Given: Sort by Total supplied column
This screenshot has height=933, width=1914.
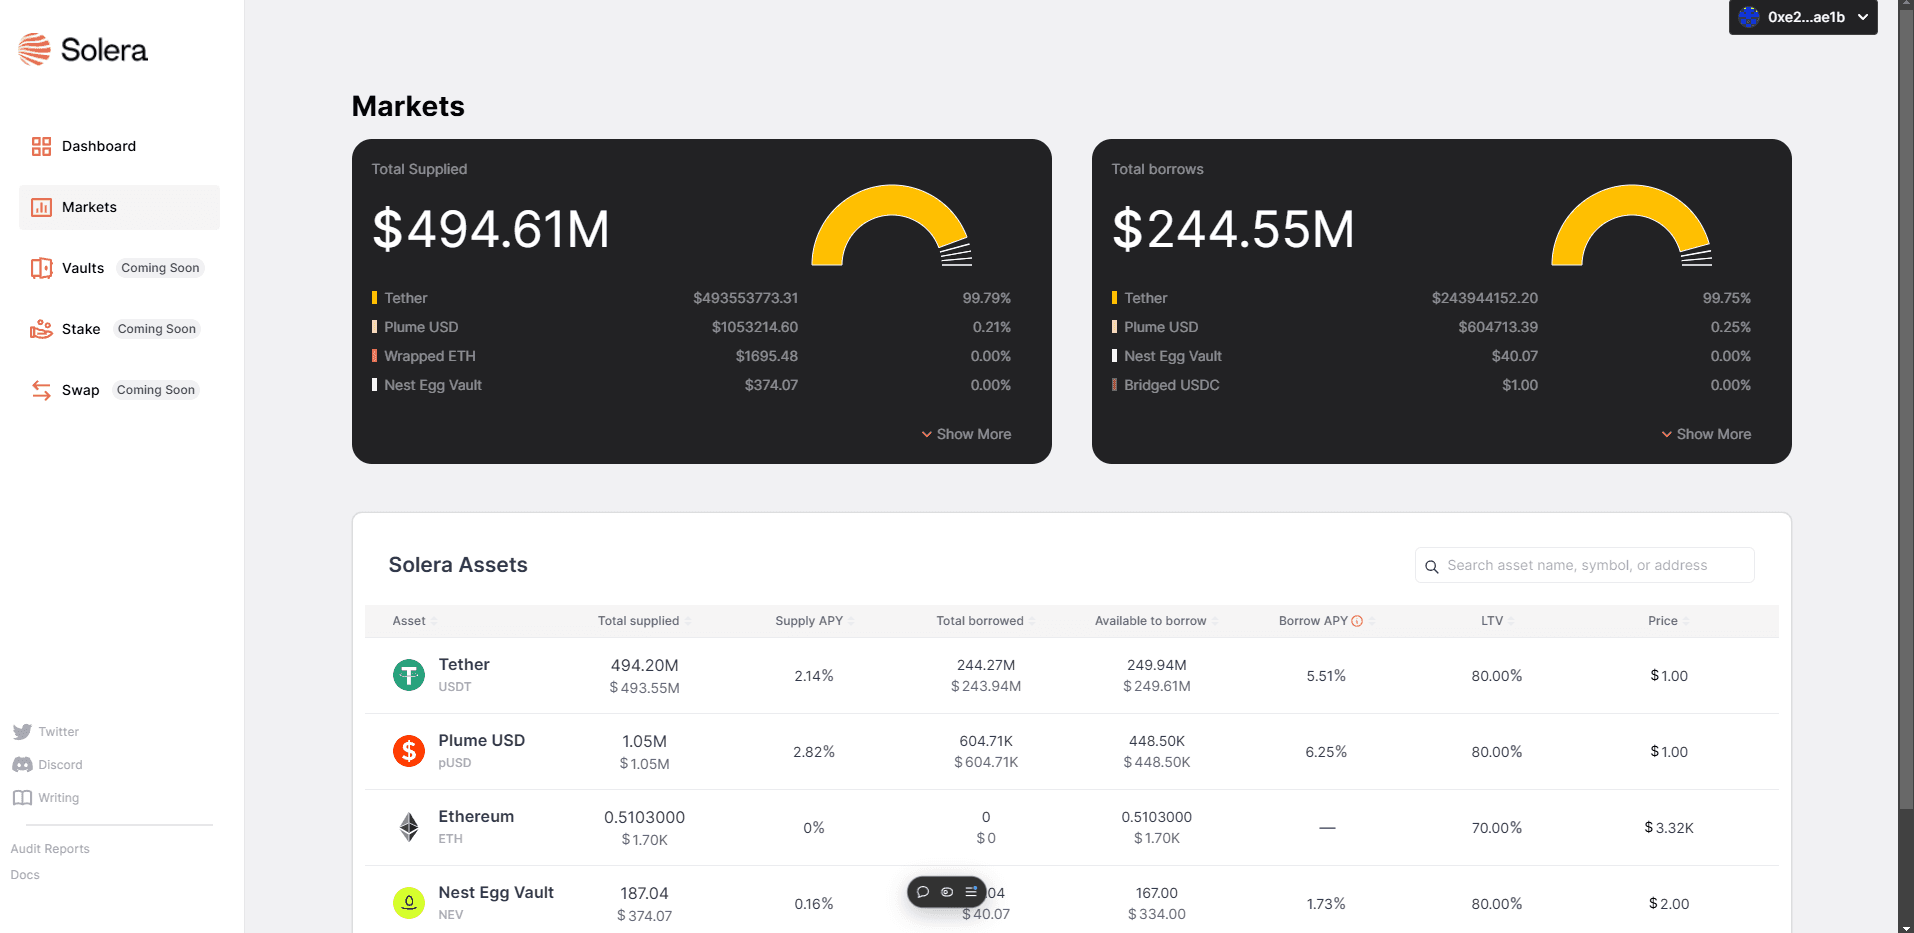Looking at the screenshot, I should click(639, 621).
